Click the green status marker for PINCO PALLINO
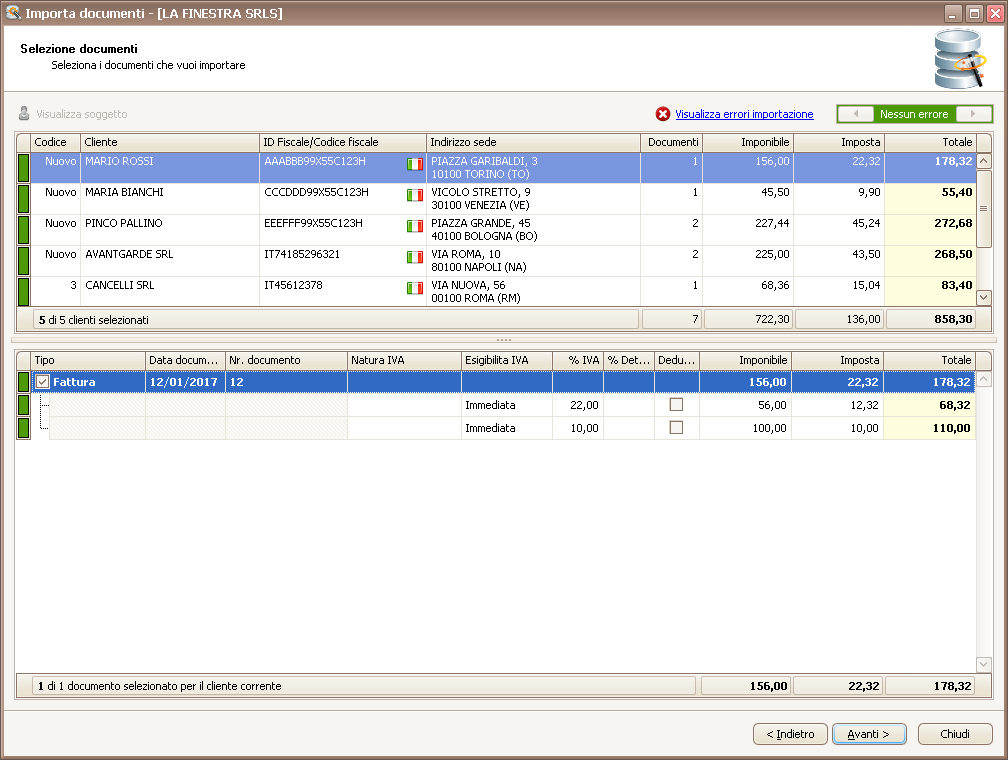Image resolution: width=1008 pixels, height=760 pixels. pos(24,229)
